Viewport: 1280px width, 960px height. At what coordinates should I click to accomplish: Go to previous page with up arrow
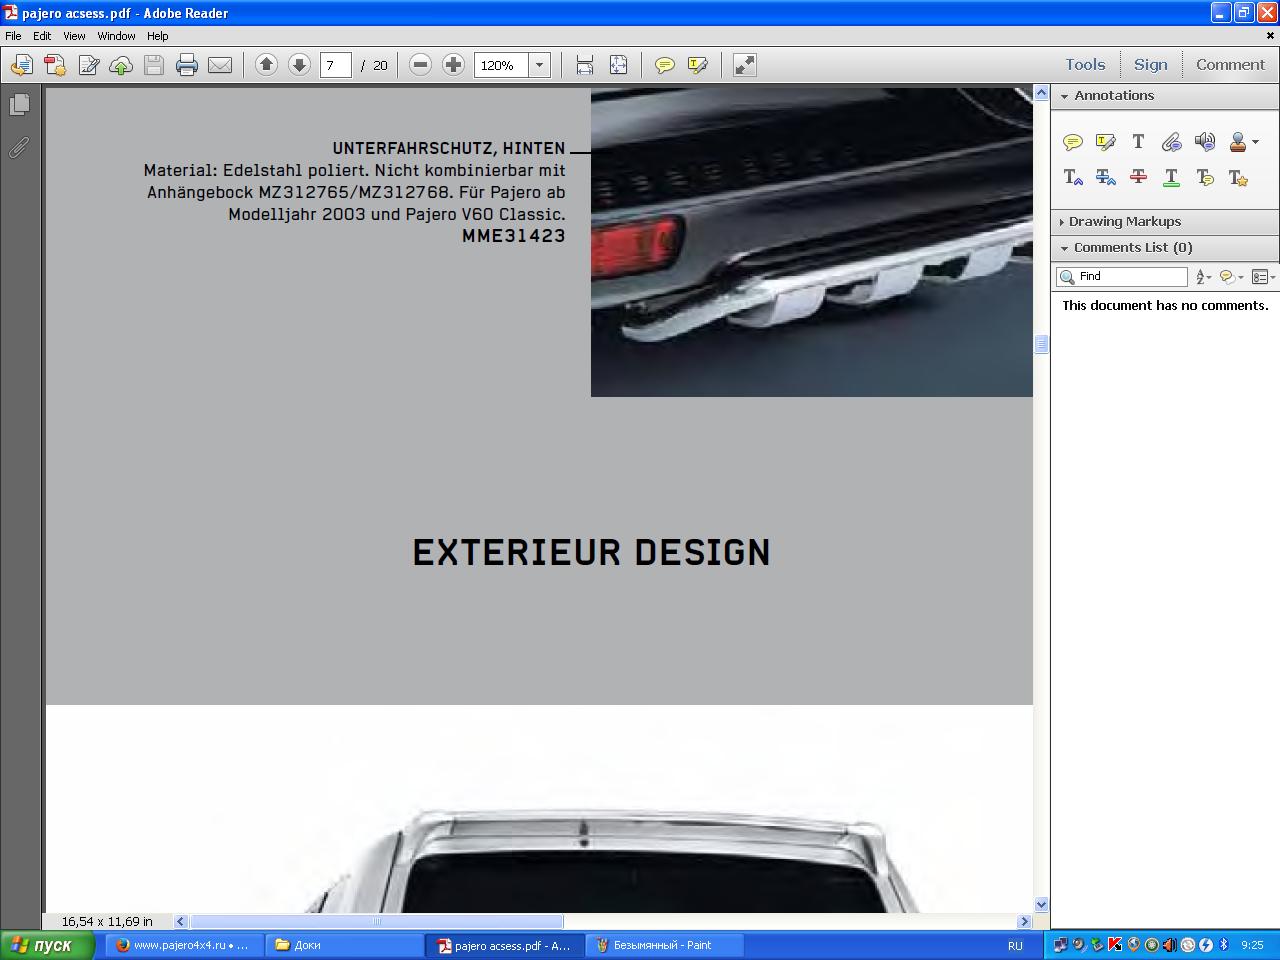pos(266,65)
